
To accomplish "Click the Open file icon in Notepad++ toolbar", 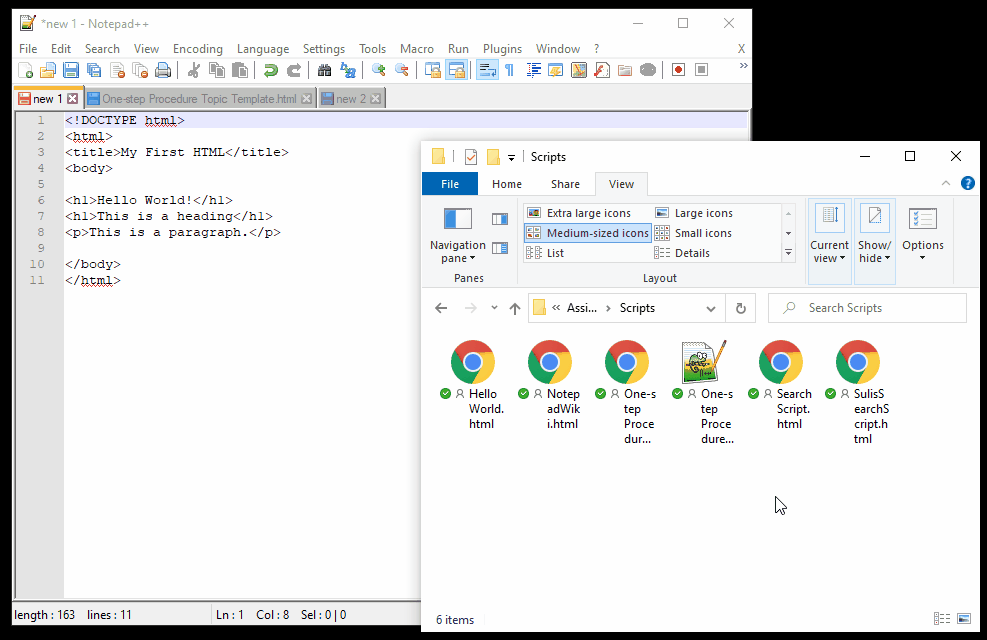I will click(x=48, y=70).
